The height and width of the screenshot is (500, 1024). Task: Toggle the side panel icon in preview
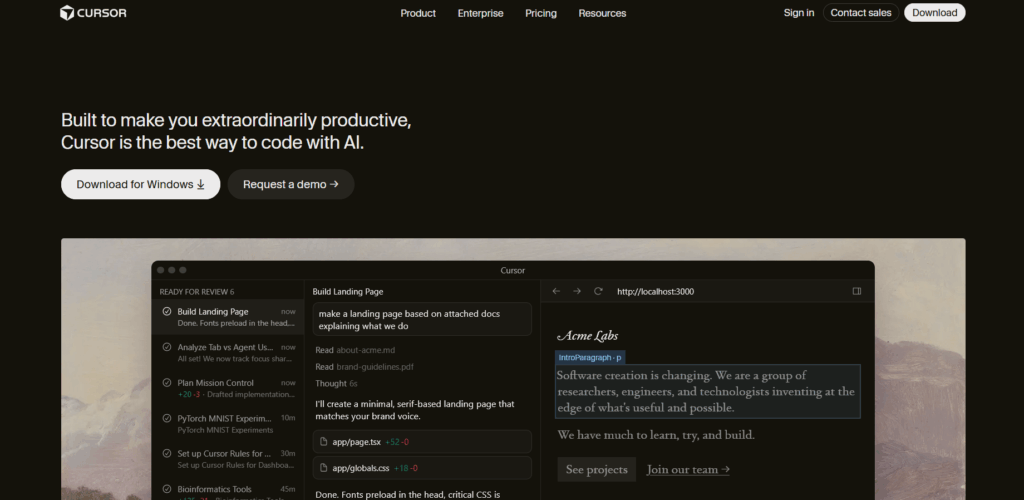[x=856, y=291]
